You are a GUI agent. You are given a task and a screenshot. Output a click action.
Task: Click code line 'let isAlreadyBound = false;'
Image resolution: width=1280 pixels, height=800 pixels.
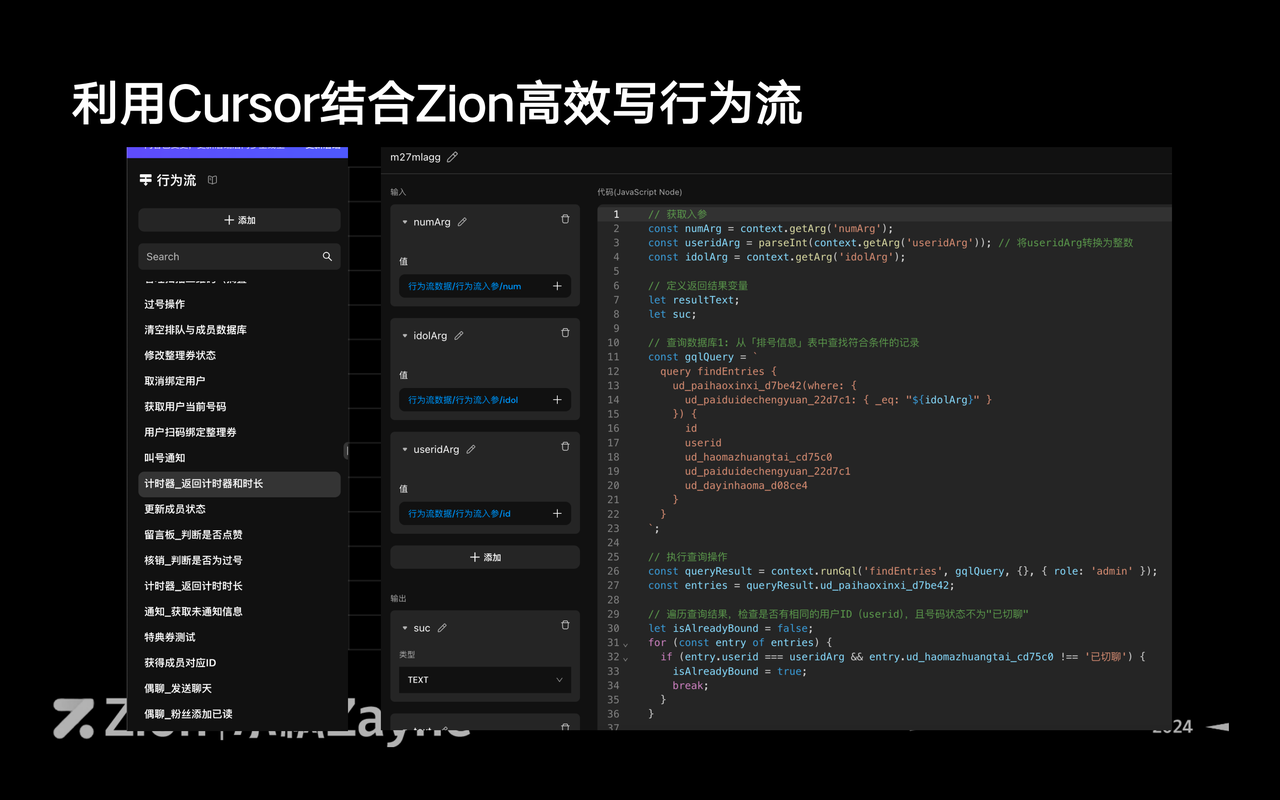tap(730, 628)
